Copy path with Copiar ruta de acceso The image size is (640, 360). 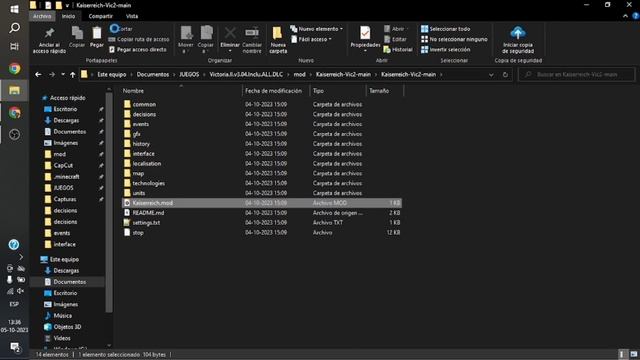(x=139, y=39)
